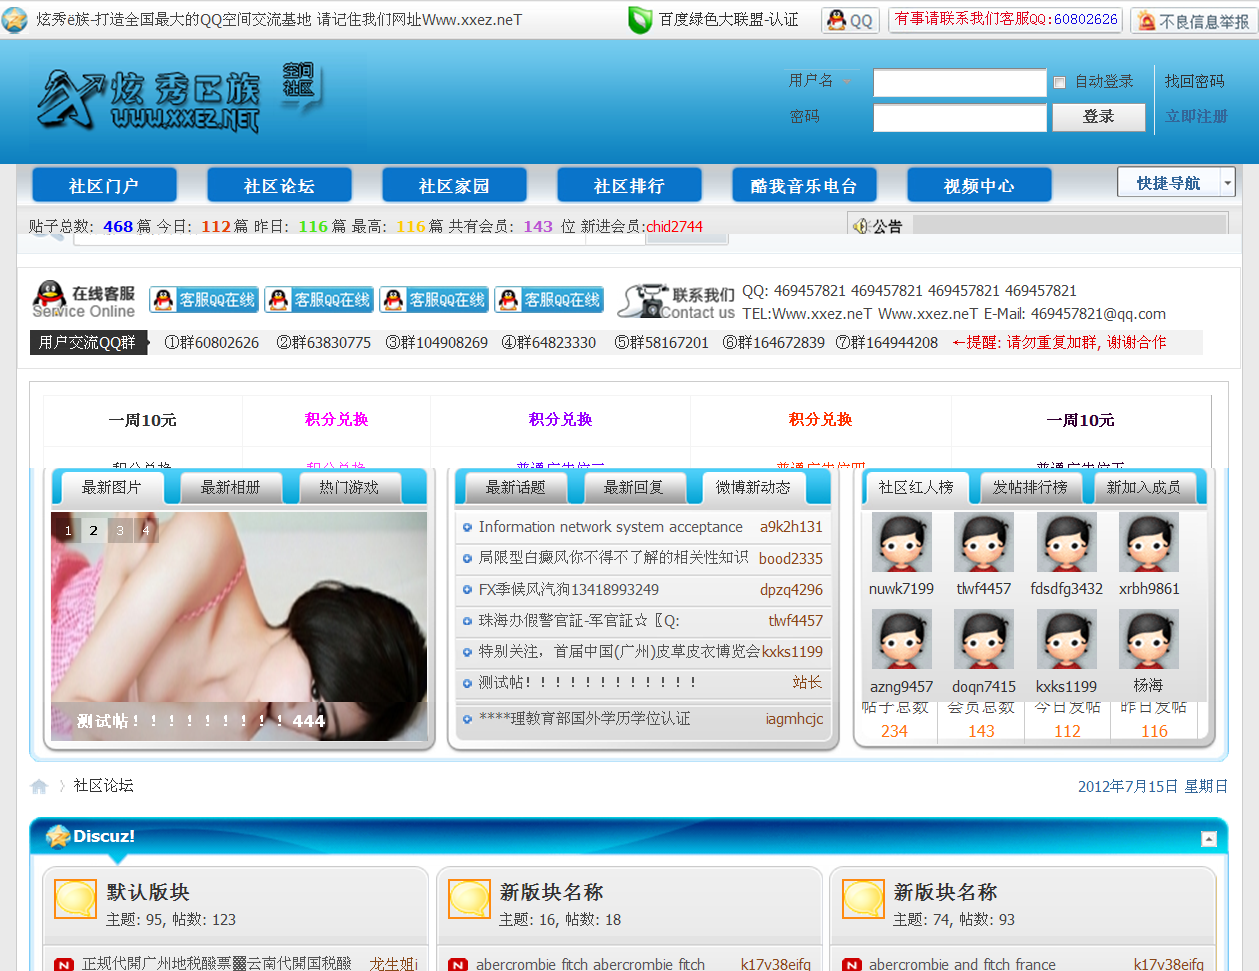
Task: Click the home icon in breadcrumb
Action: coord(39,786)
